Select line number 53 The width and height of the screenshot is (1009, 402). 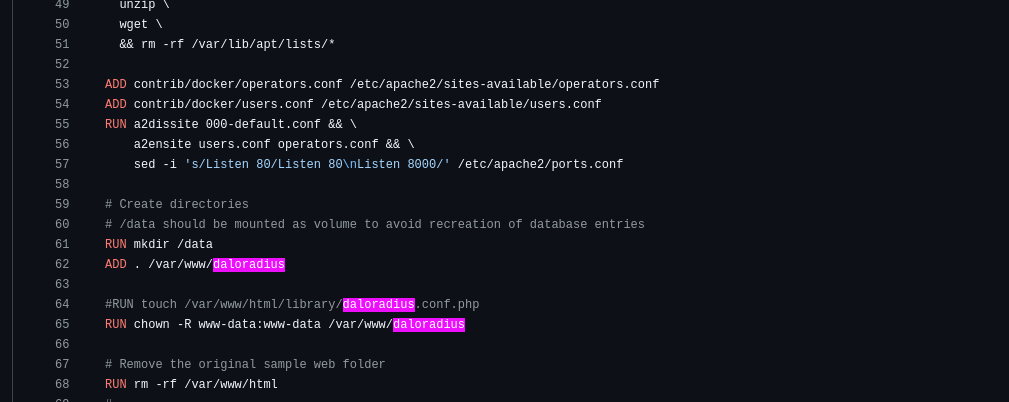[x=62, y=84]
